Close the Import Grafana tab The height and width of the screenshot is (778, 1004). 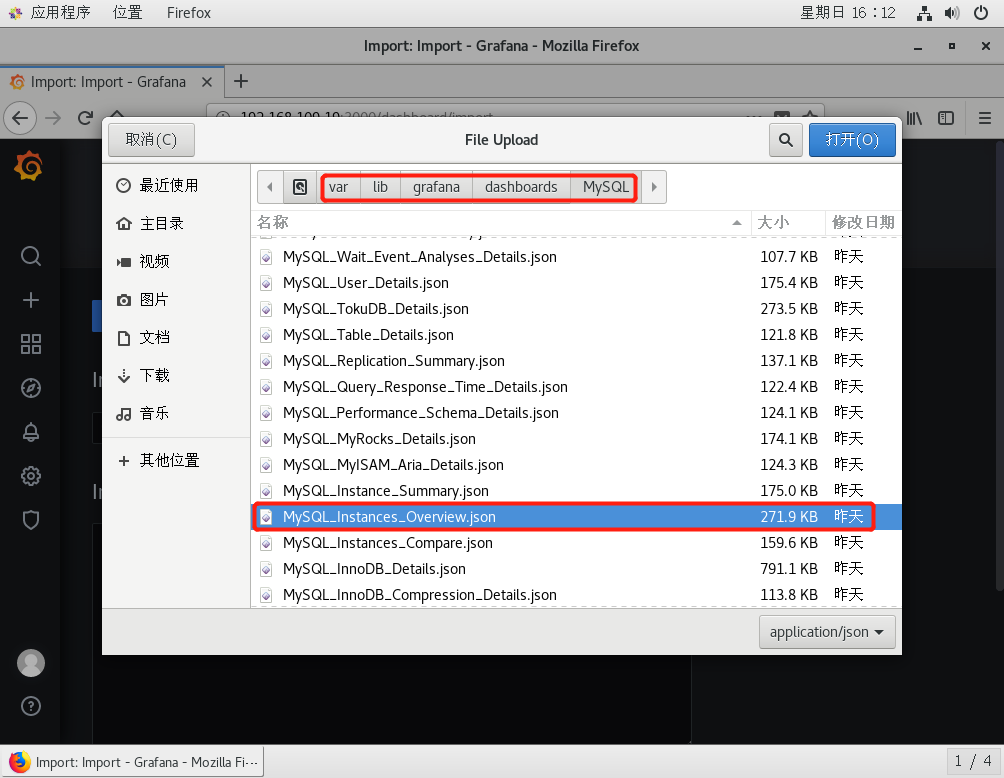coord(206,82)
